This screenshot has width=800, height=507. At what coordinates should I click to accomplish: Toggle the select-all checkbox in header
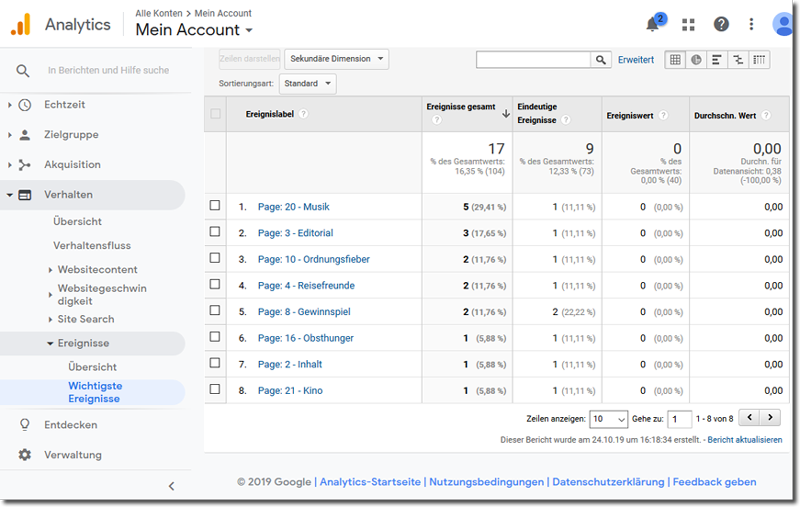point(215,114)
